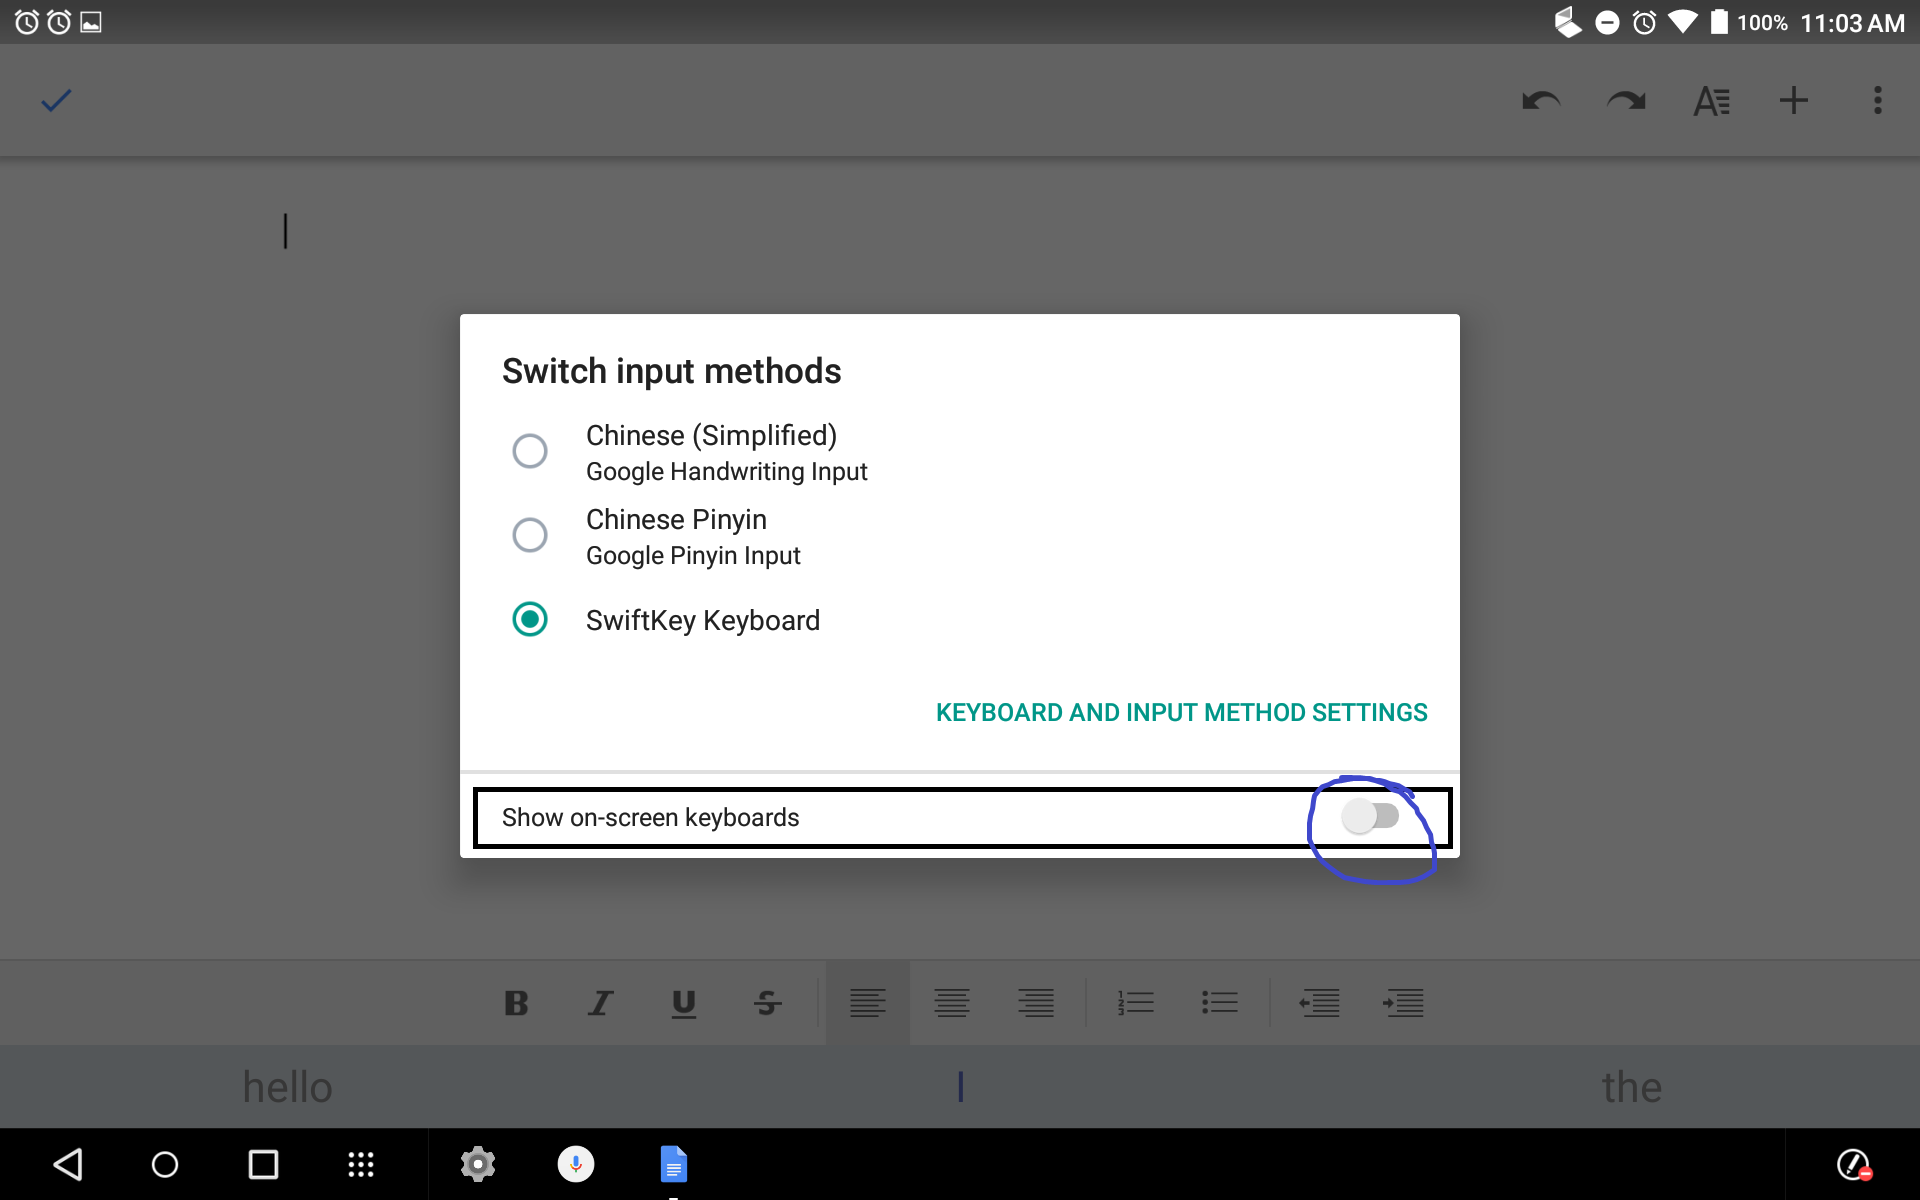This screenshot has height=1200, width=1920.
Task: Launch Google voice search from taskbar
Action: [576, 1164]
